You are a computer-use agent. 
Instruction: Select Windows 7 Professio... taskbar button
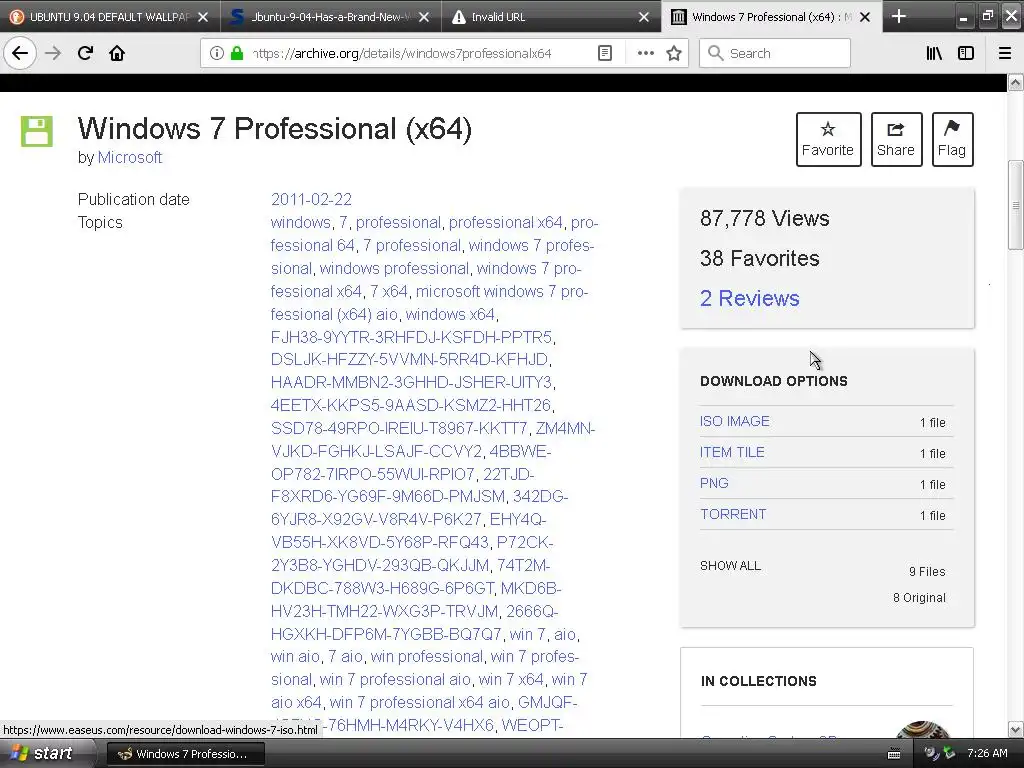point(185,754)
